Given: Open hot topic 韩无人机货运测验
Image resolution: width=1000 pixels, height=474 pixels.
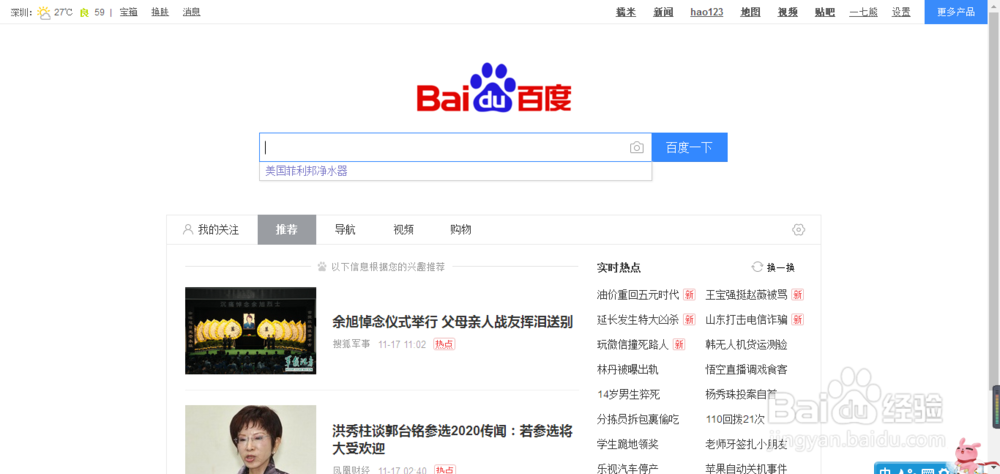Looking at the screenshot, I should pyautogui.click(x=746, y=344).
